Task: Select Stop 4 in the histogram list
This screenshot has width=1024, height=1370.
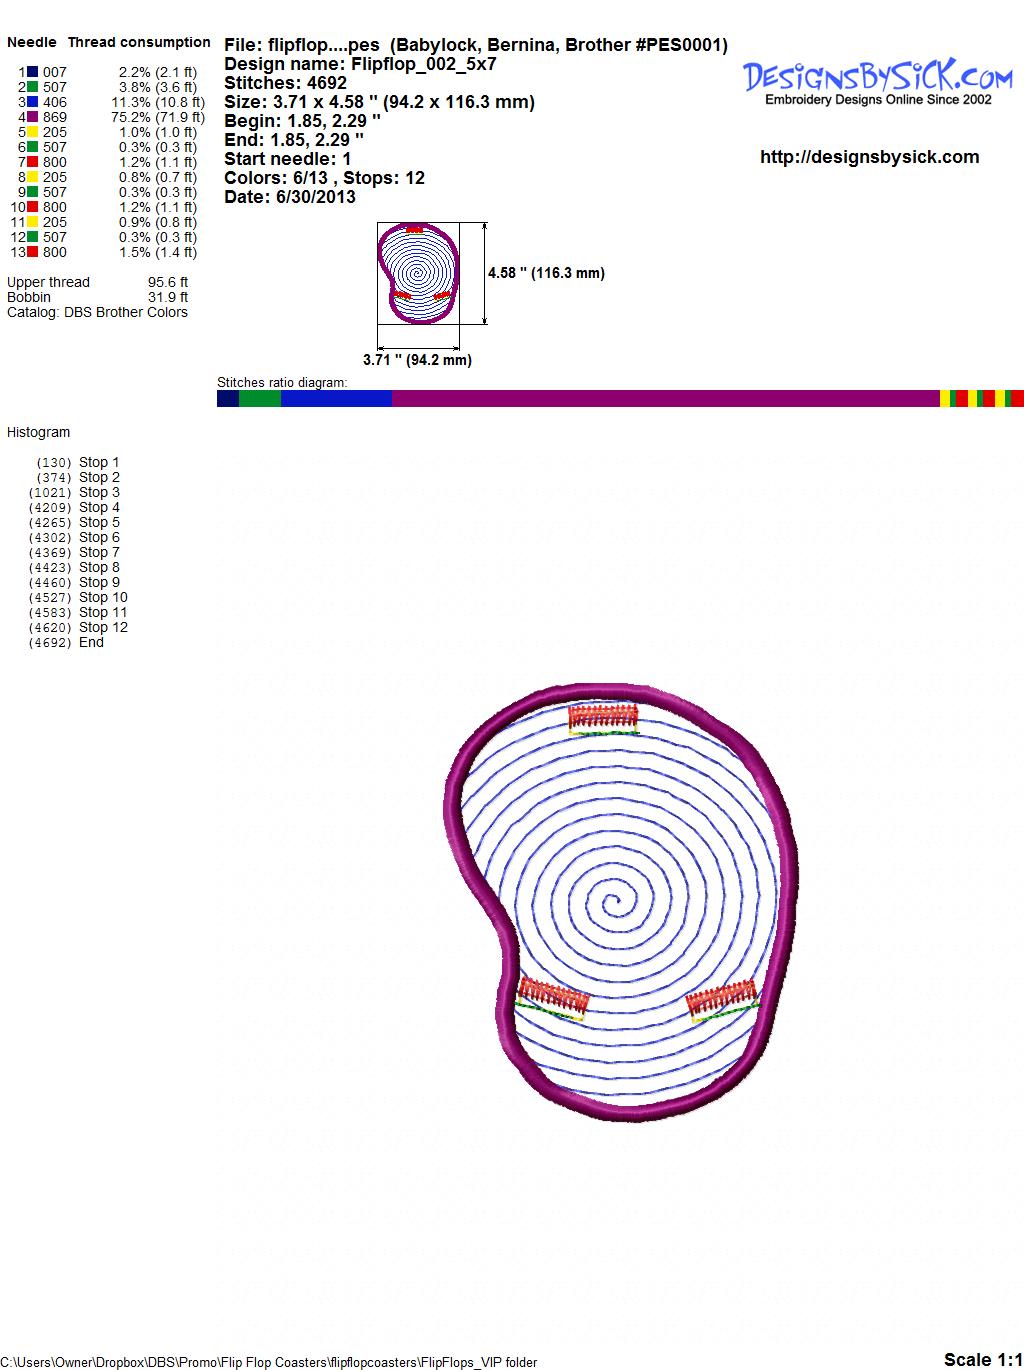Action: (x=99, y=507)
